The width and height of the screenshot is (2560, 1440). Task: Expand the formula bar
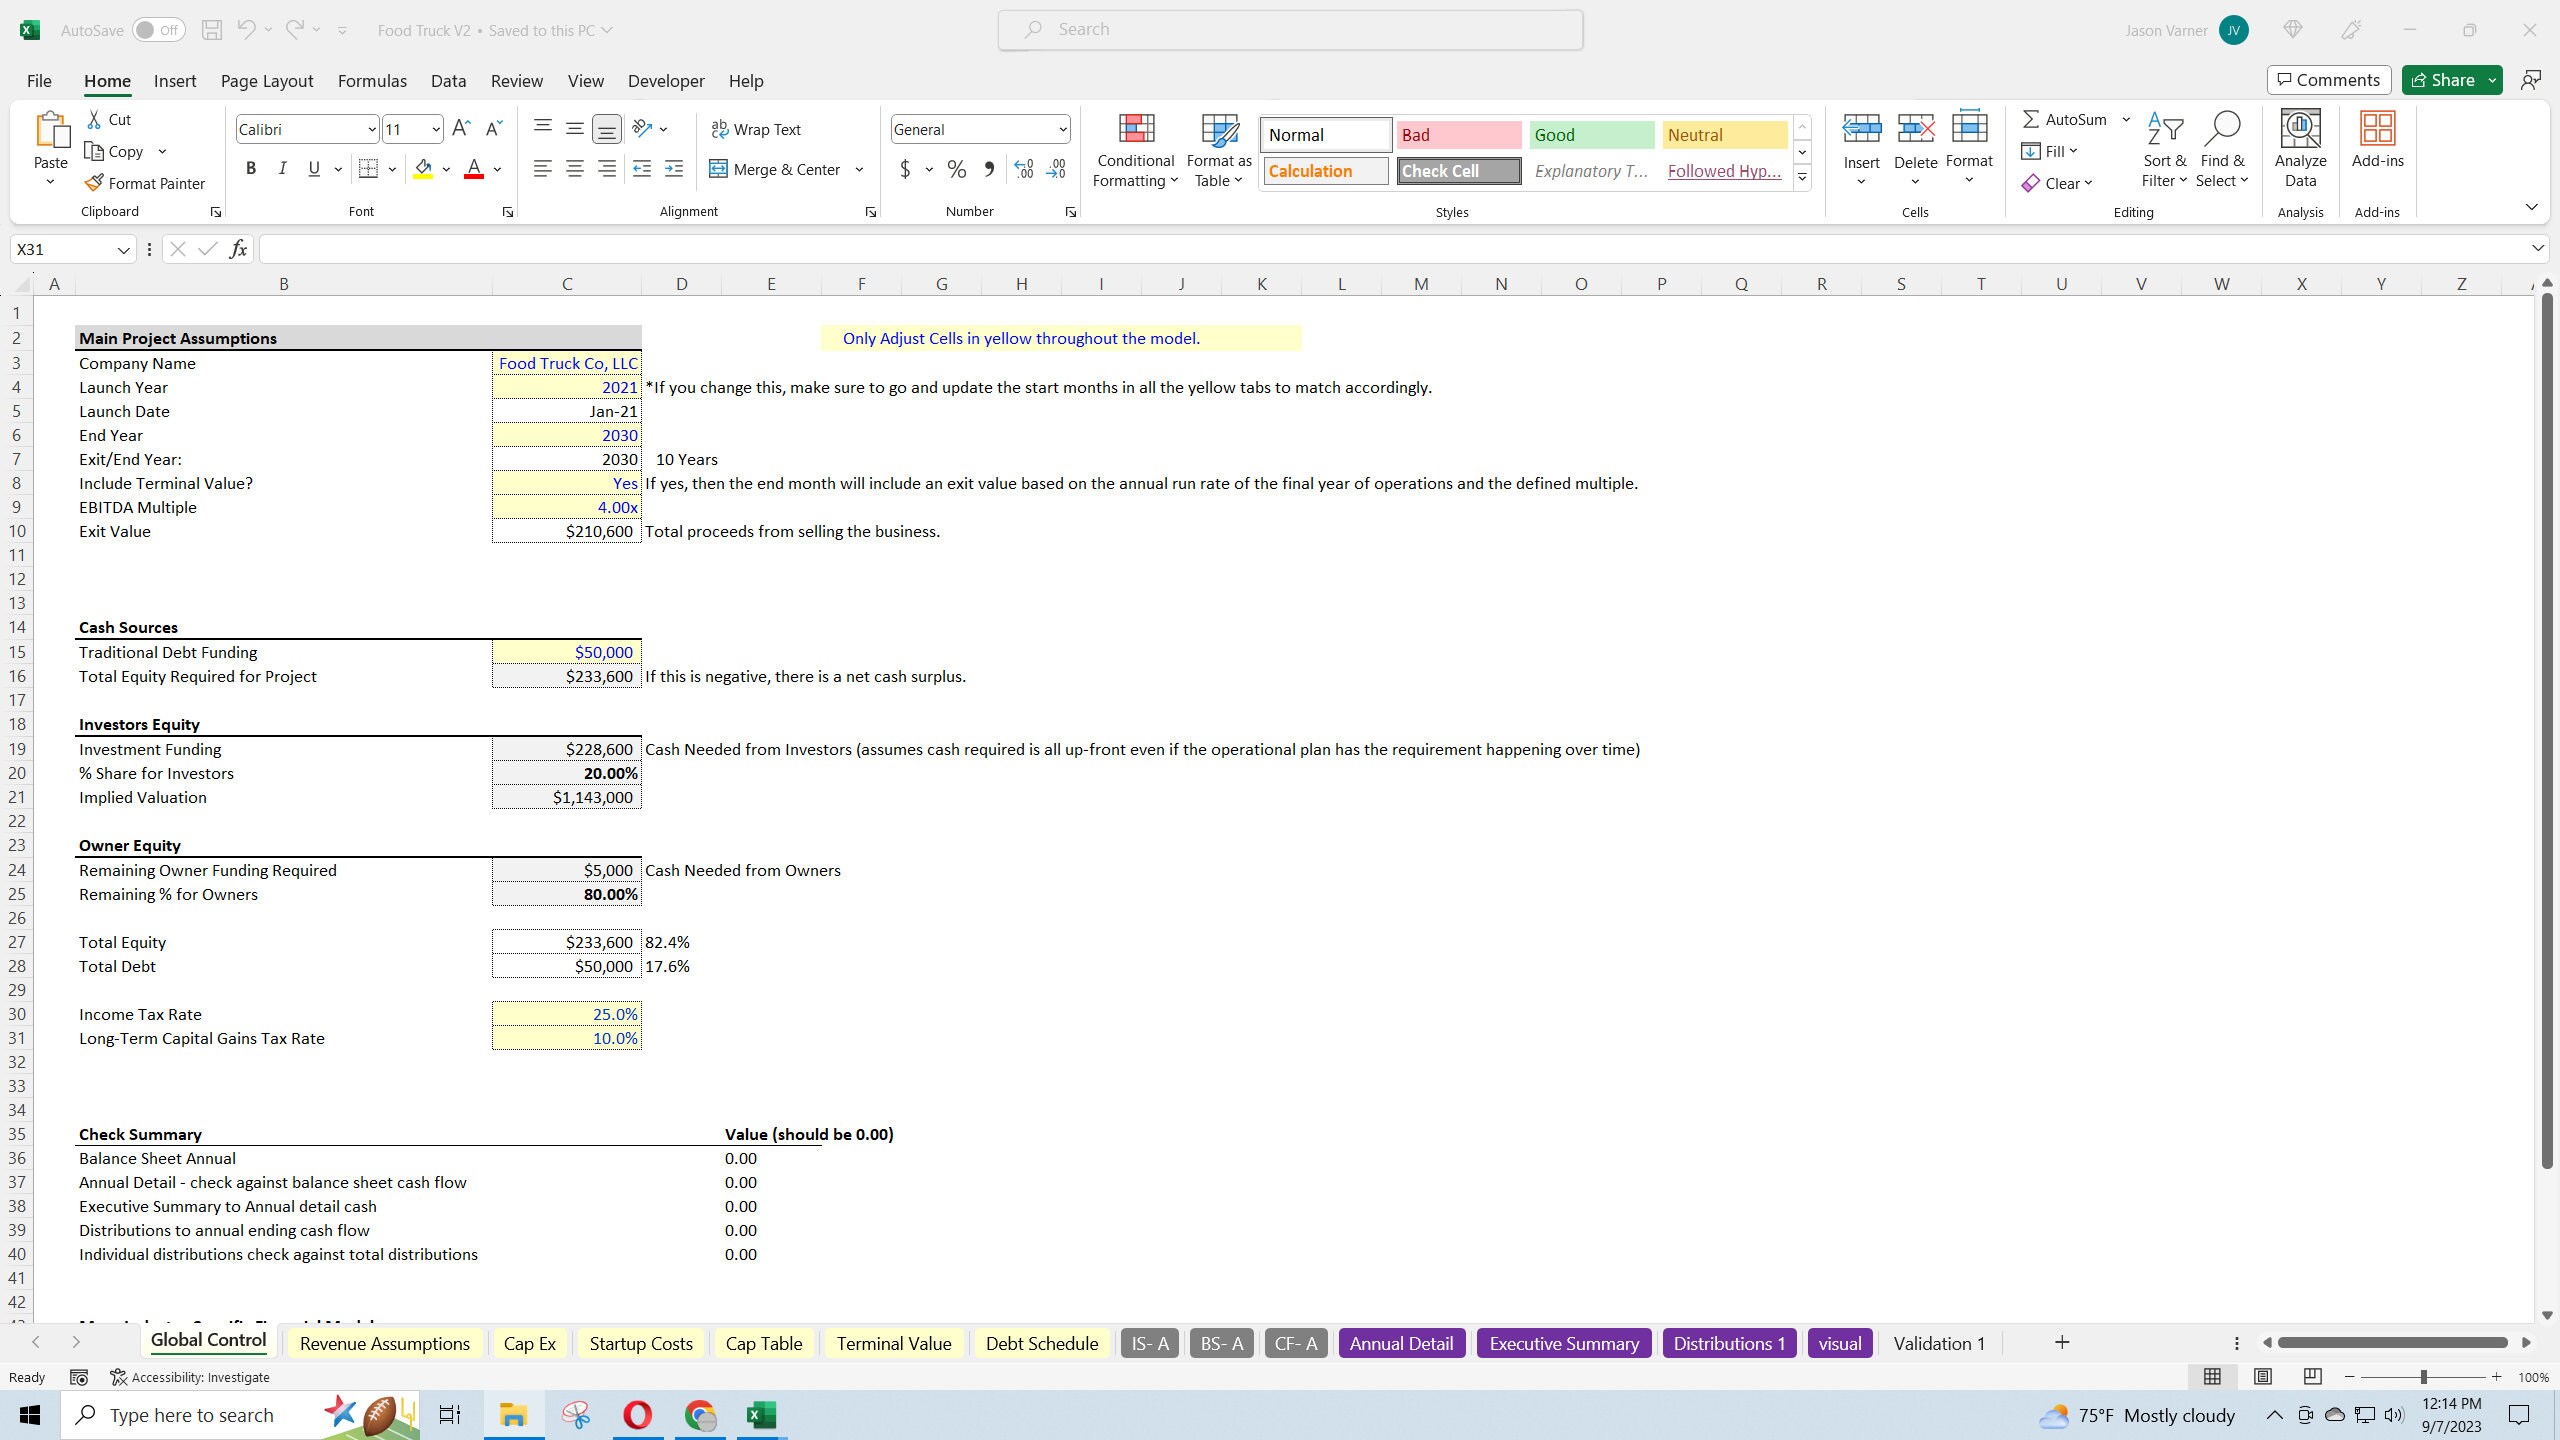2537,248
